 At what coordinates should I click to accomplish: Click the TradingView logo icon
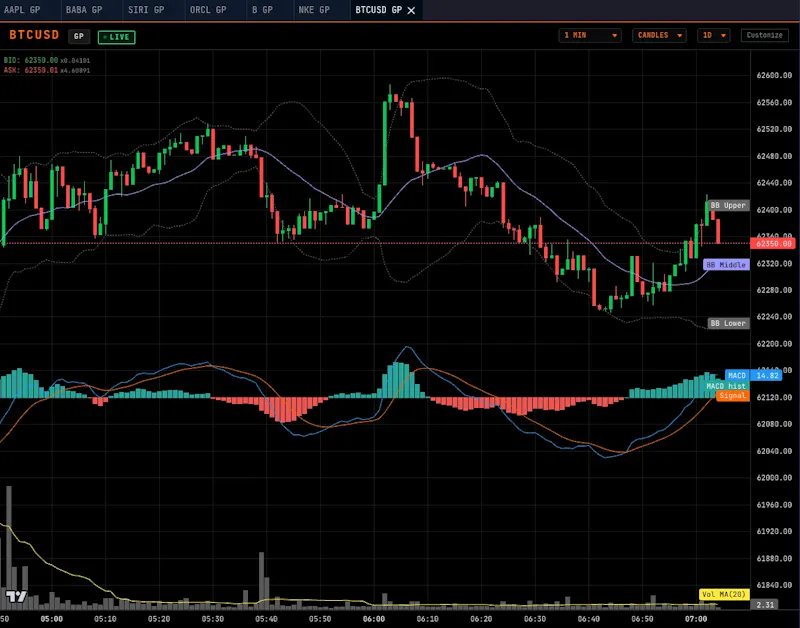[15, 596]
